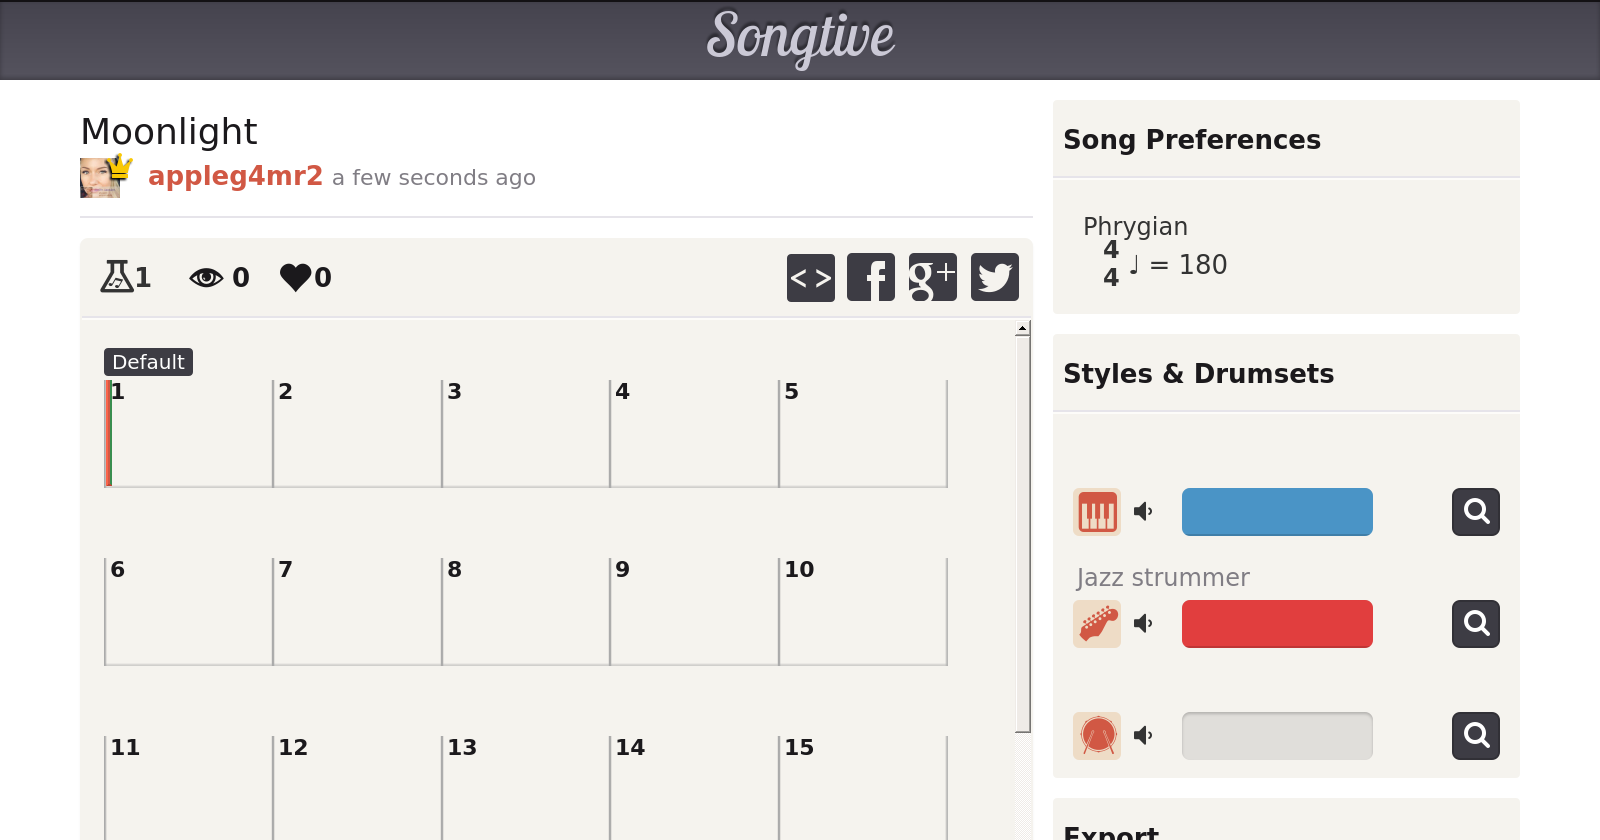Mute the Jazz strummer guitar track
Image resolution: width=1600 pixels, height=840 pixels.
[x=1143, y=624]
